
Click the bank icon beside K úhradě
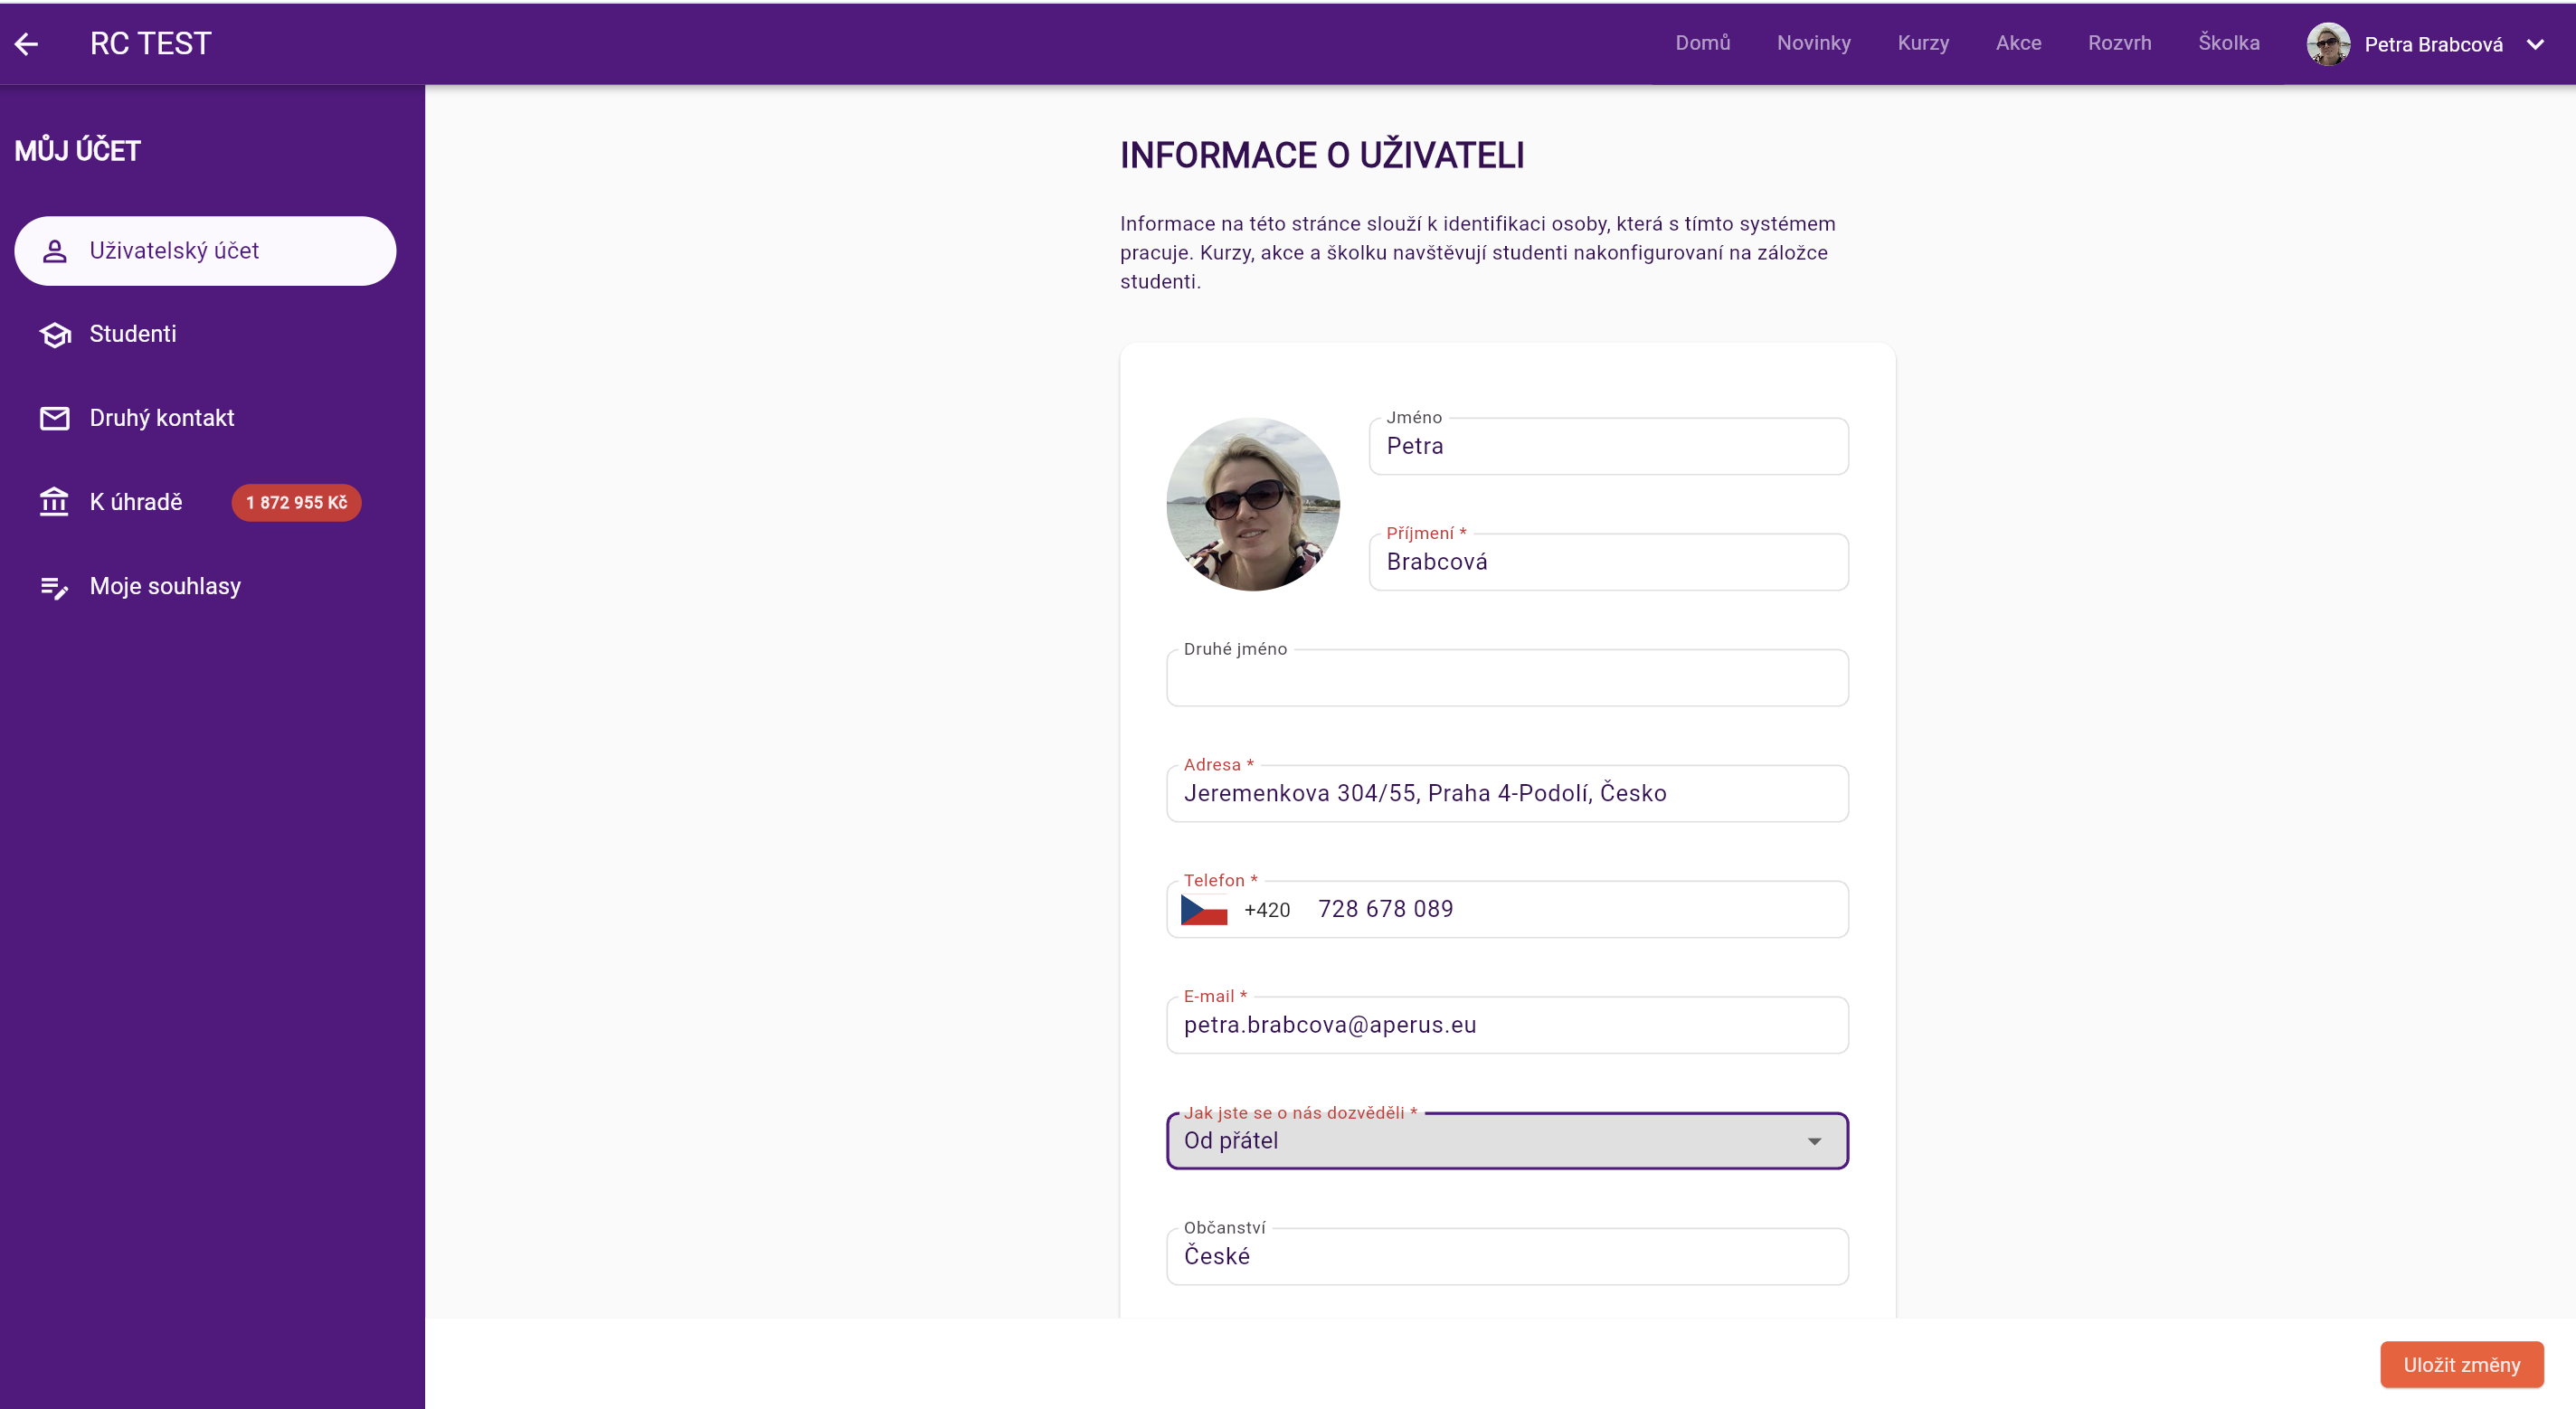[55, 502]
